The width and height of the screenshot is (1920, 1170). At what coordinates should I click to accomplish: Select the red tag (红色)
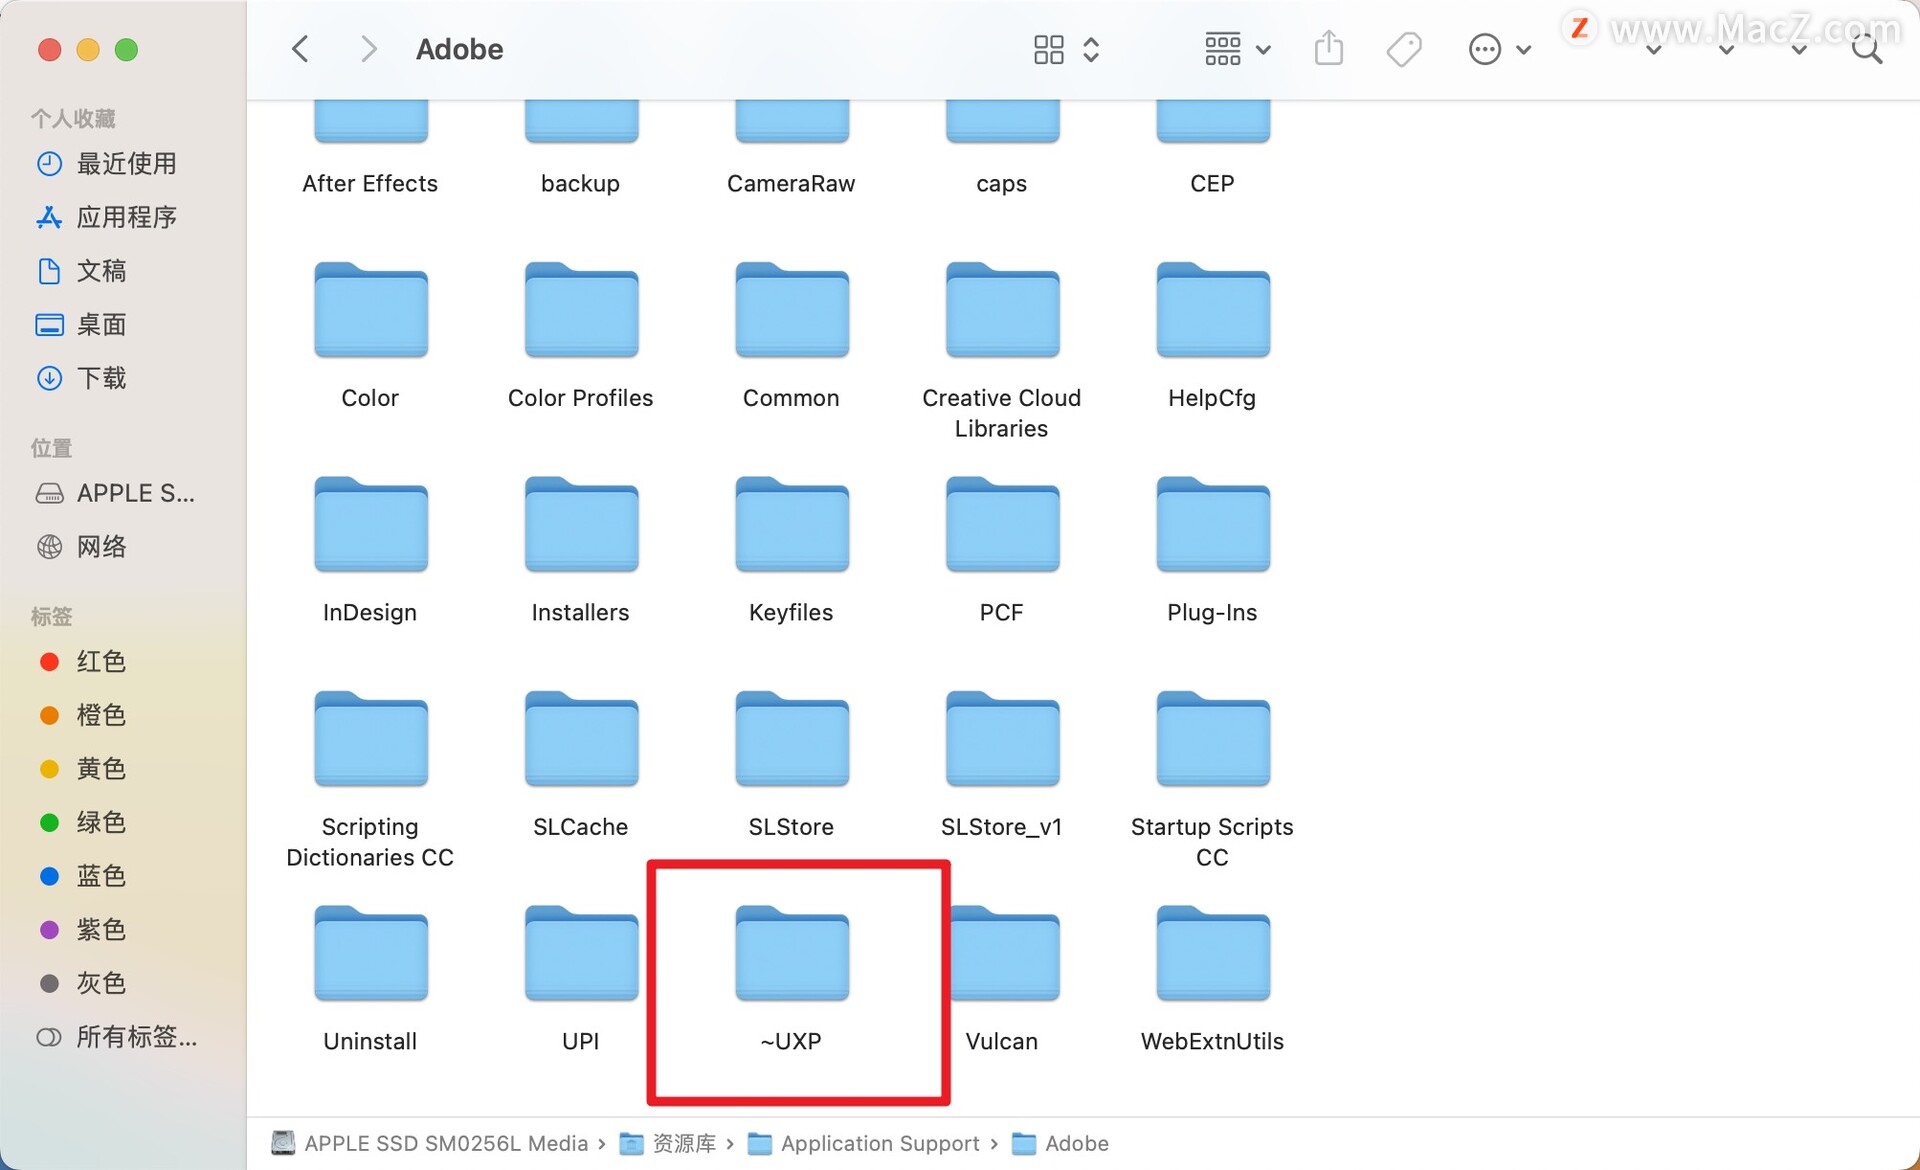[x=82, y=661]
